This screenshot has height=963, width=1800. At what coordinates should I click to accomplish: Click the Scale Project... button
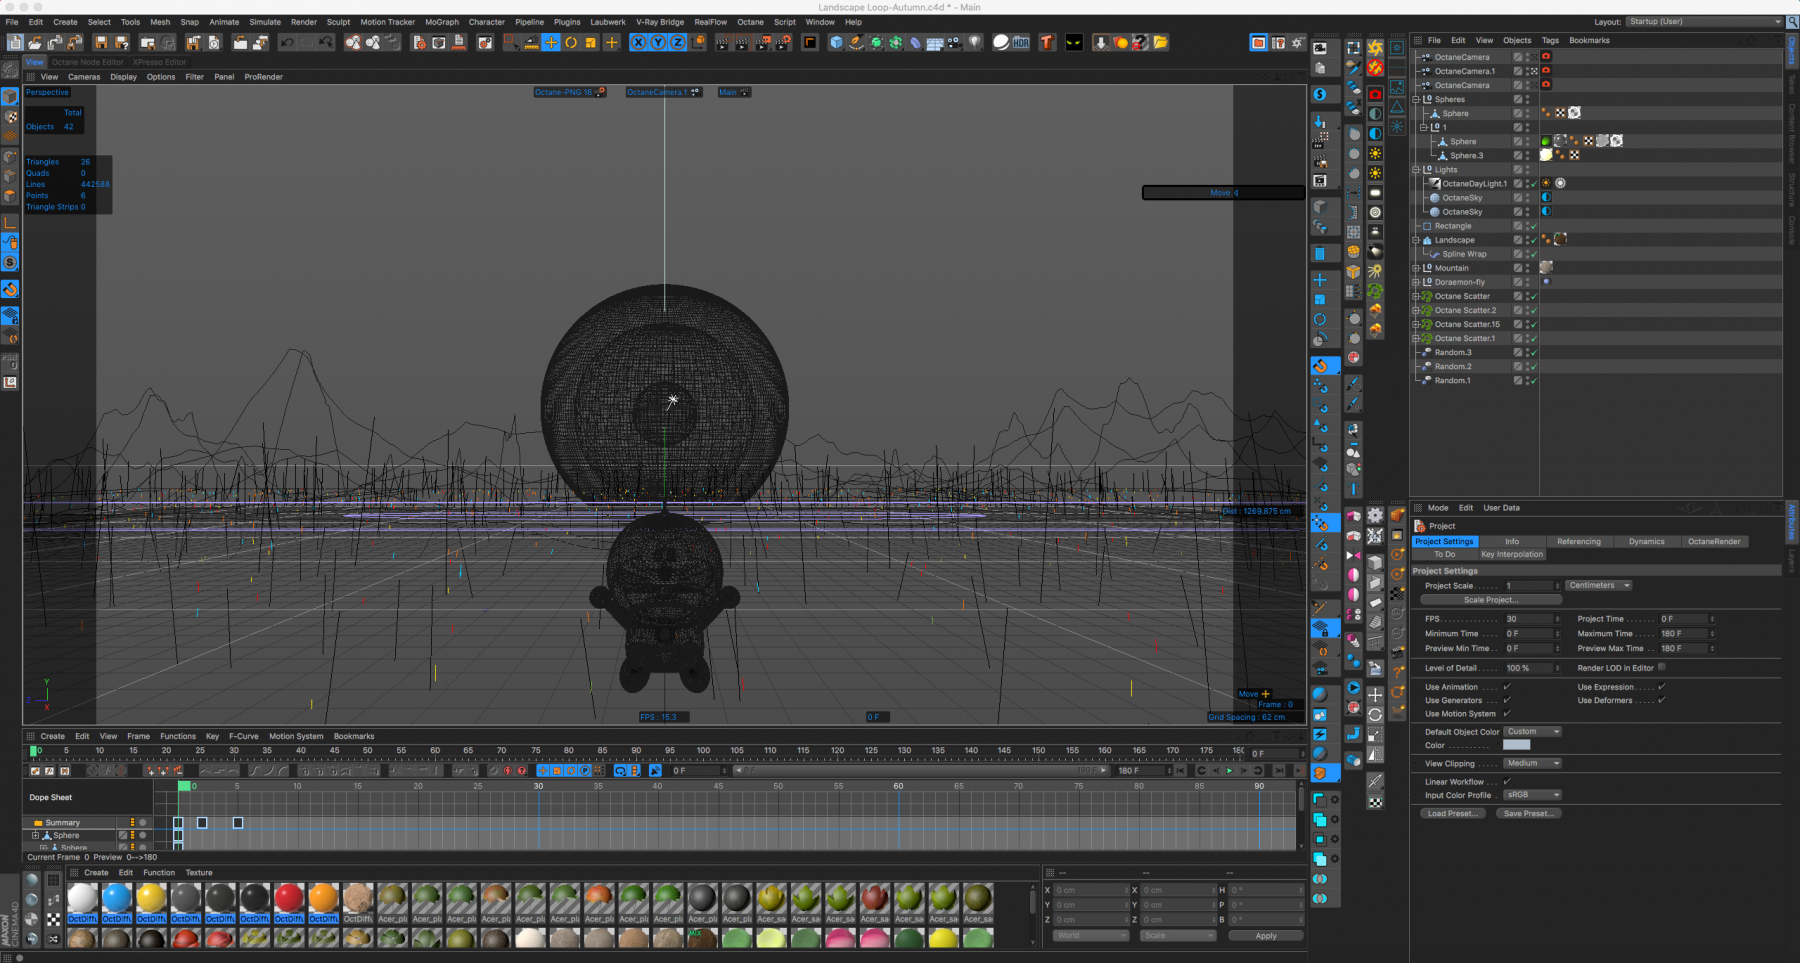1491,600
